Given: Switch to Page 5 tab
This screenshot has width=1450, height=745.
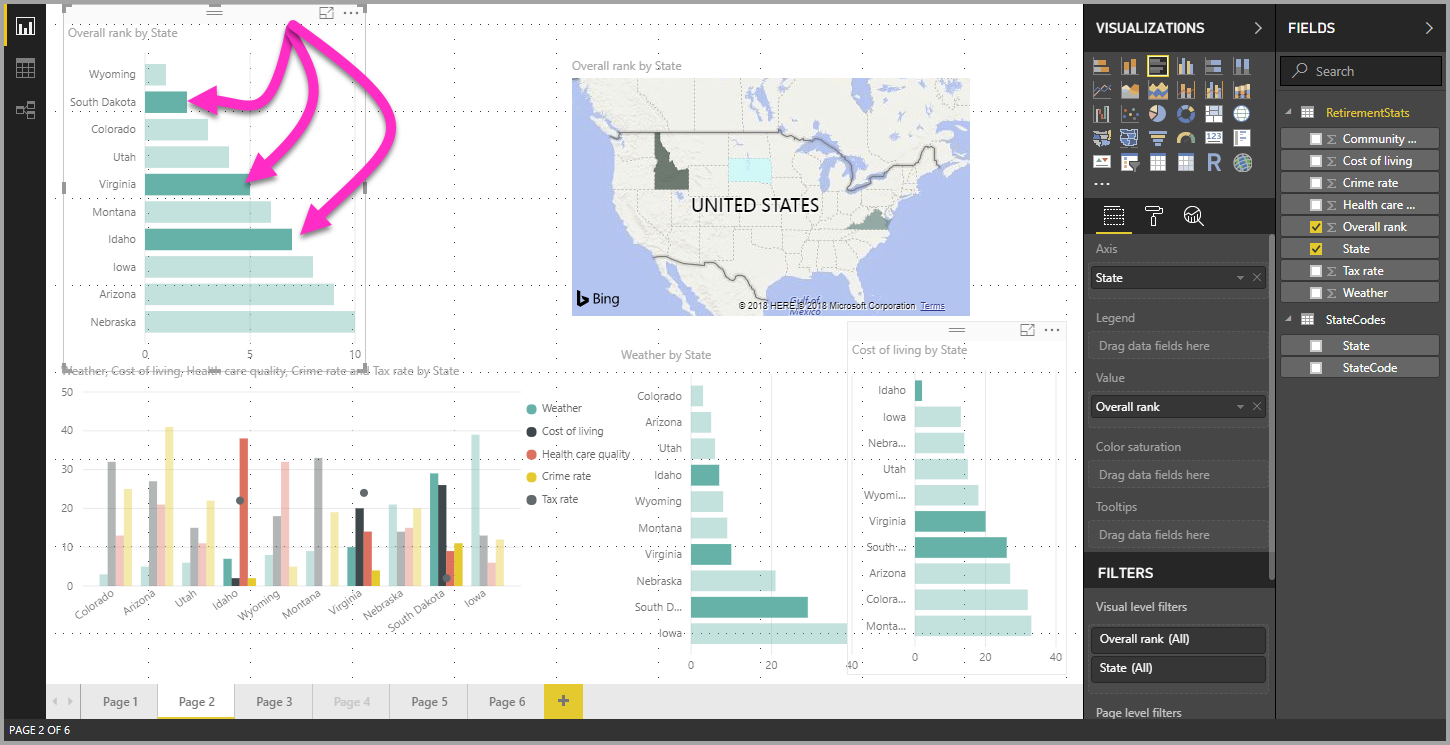Looking at the screenshot, I should (429, 702).
